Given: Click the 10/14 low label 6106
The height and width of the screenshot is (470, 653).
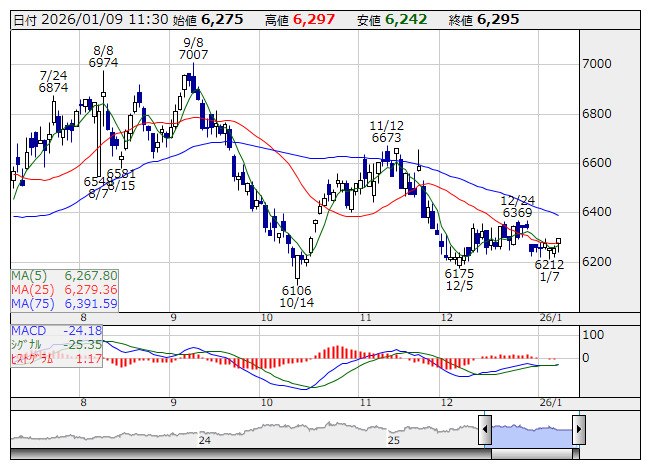Looking at the screenshot, I should (x=299, y=289).
